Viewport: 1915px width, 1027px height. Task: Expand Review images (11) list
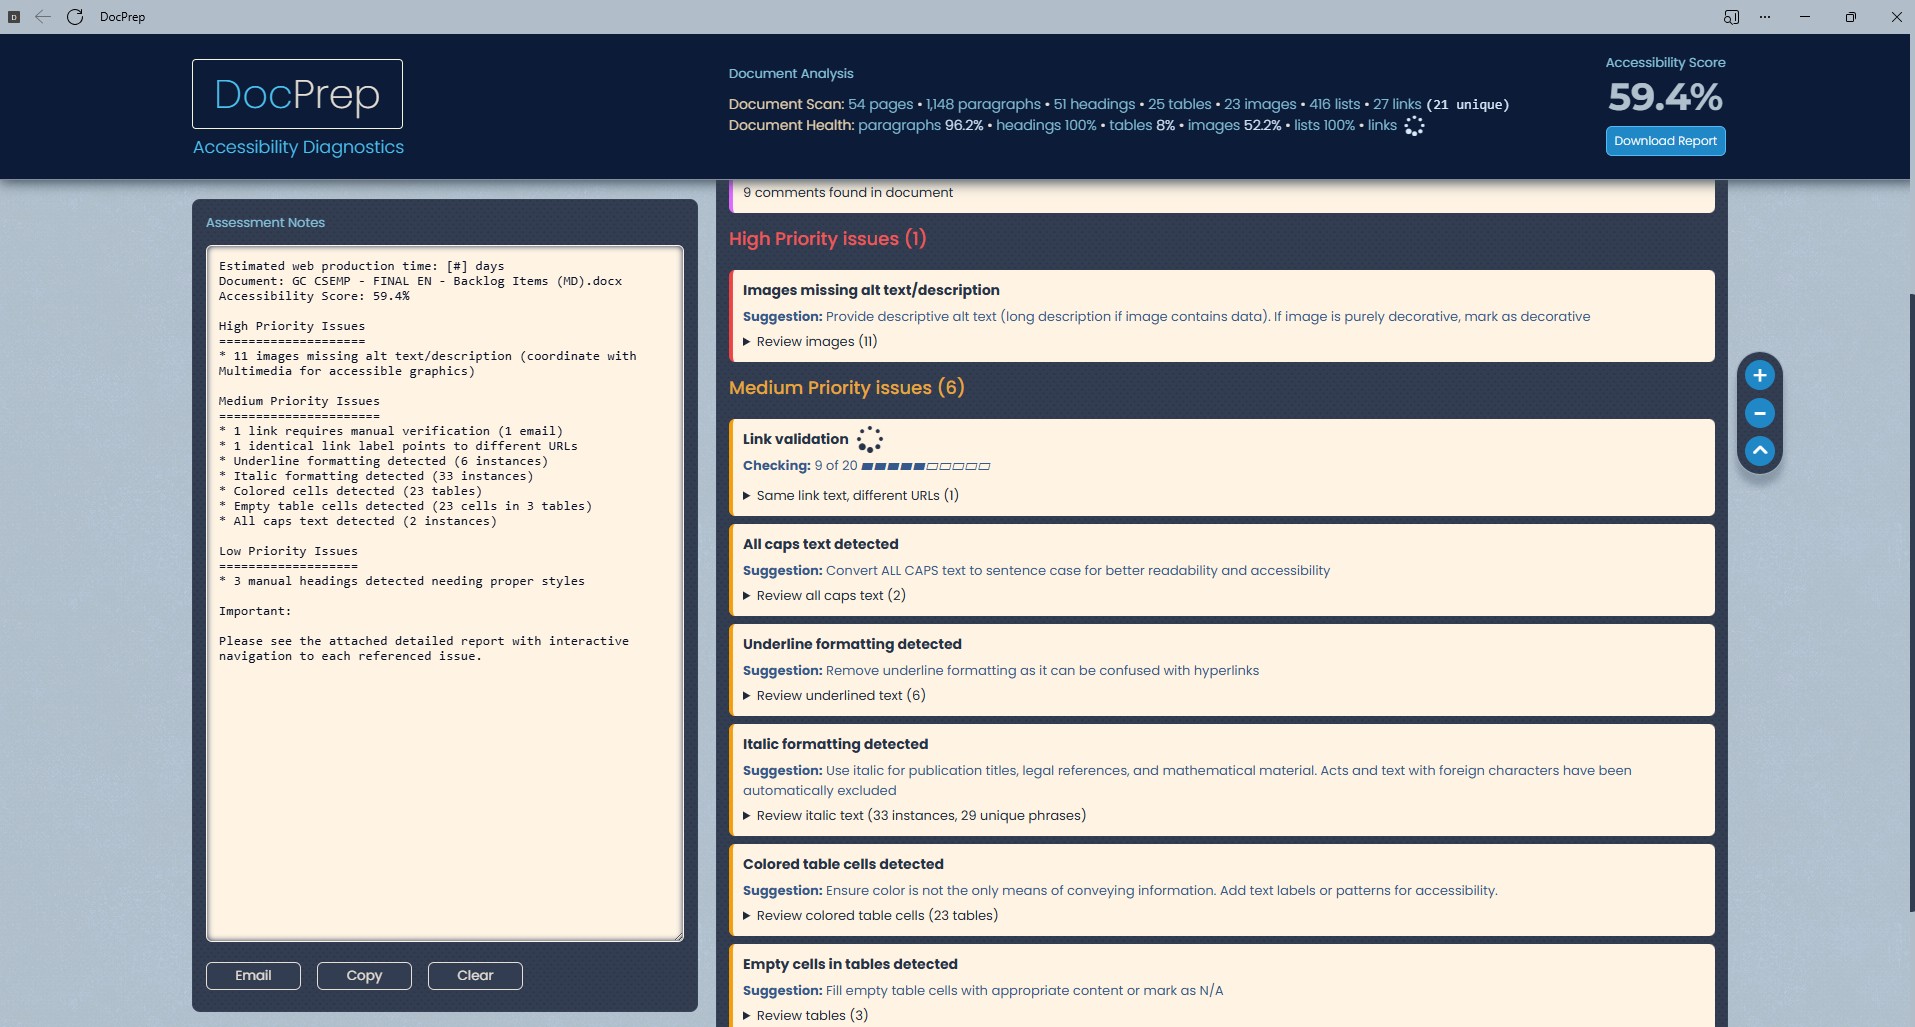(816, 342)
